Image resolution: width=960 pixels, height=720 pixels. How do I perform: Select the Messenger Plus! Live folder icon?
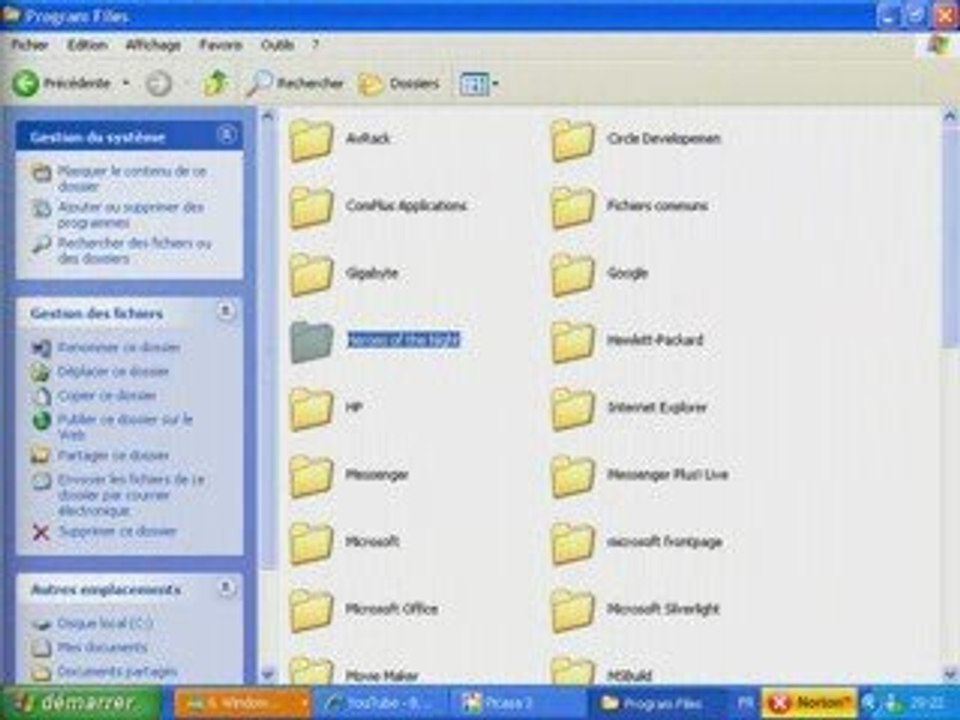(x=572, y=476)
